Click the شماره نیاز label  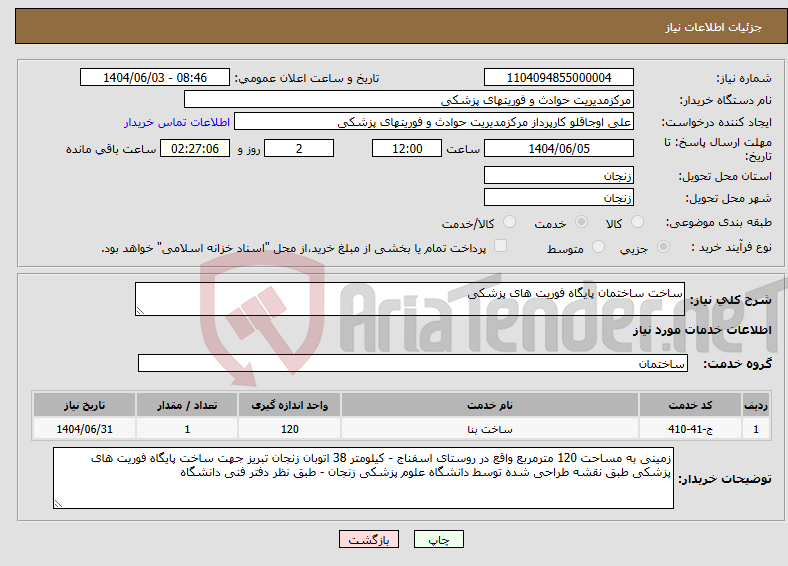744,78
